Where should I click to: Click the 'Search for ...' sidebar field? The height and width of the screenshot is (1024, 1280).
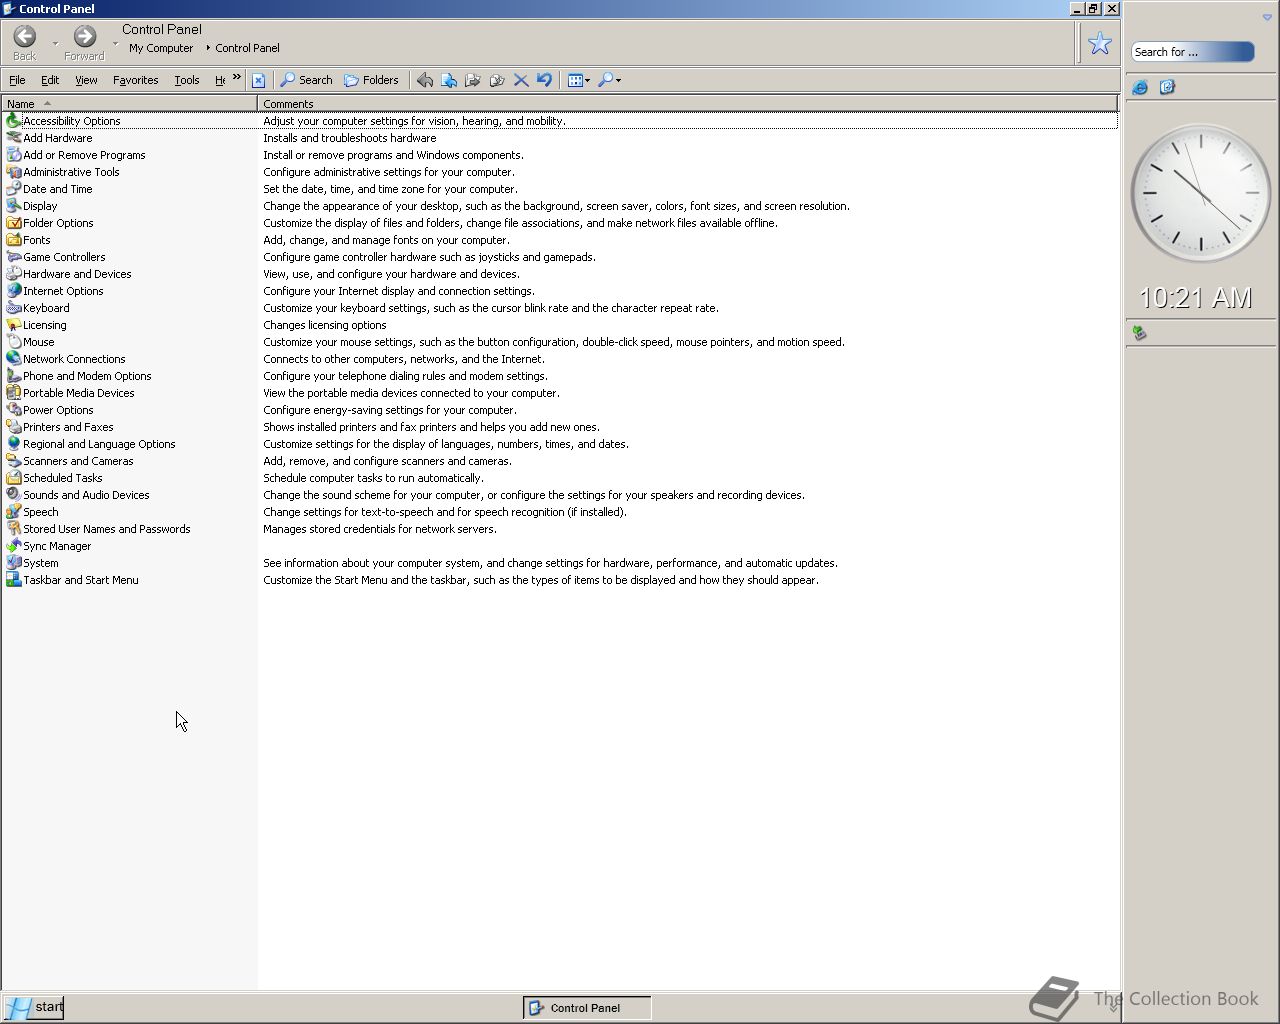(1192, 52)
